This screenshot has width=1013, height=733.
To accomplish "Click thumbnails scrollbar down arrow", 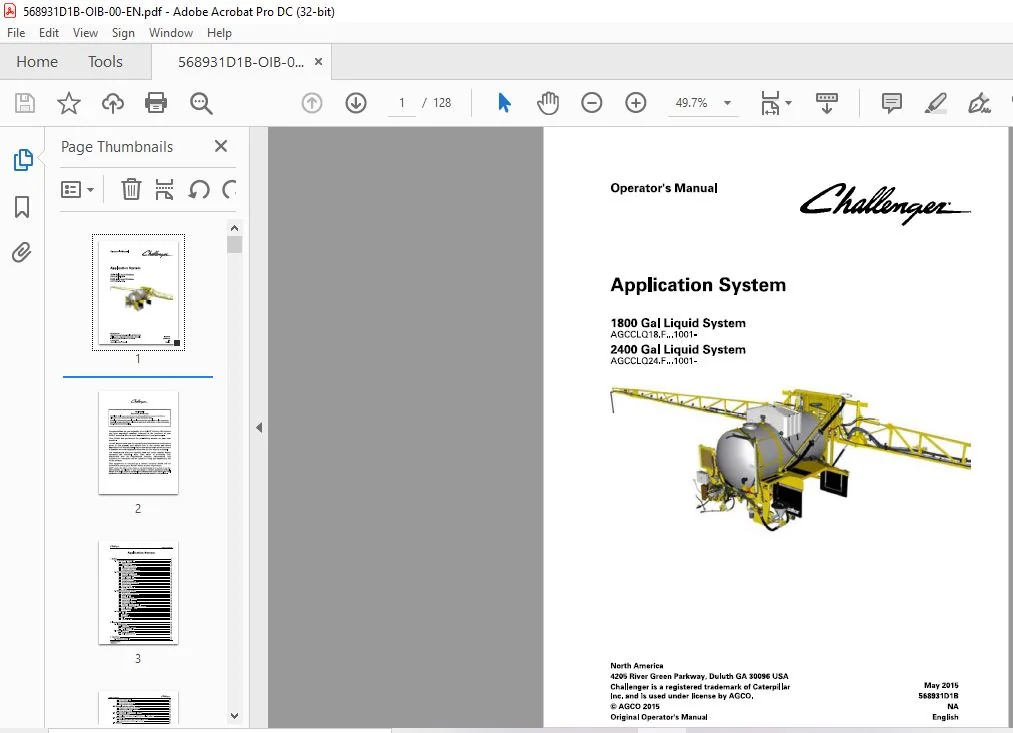I will pyautogui.click(x=235, y=716).
